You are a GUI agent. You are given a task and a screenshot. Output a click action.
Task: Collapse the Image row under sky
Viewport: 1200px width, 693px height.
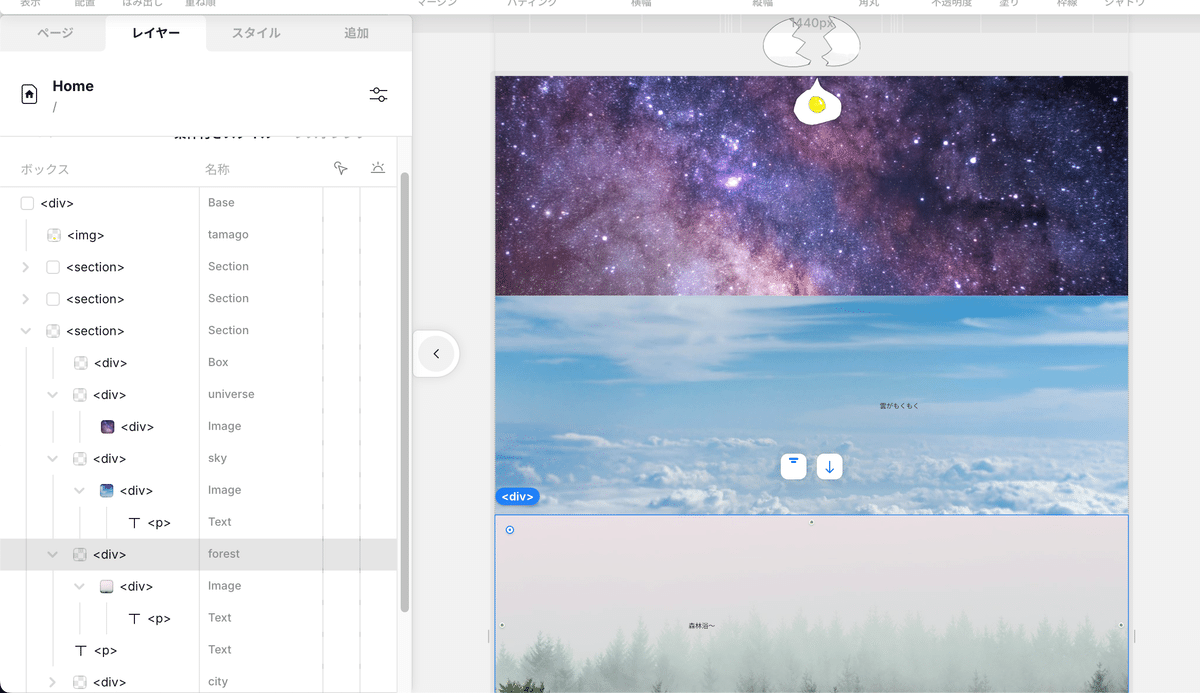(x=80, y=491)
